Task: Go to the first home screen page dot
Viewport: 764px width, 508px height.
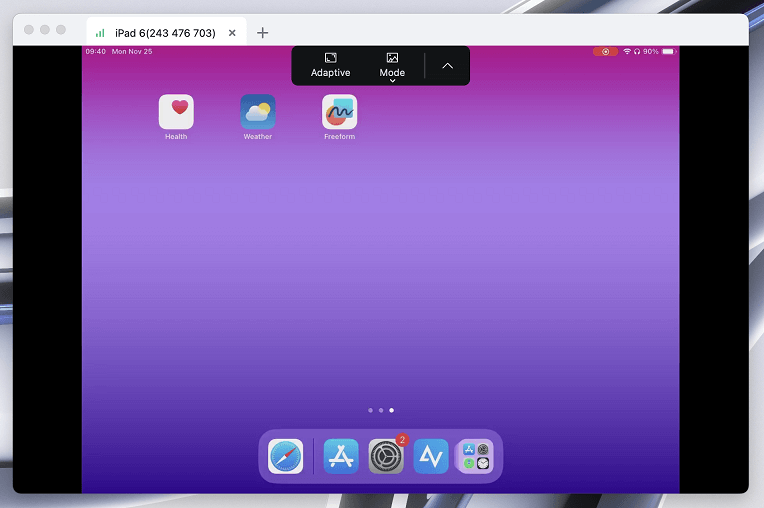Action: pyautogui.click(x=370, y=410)
